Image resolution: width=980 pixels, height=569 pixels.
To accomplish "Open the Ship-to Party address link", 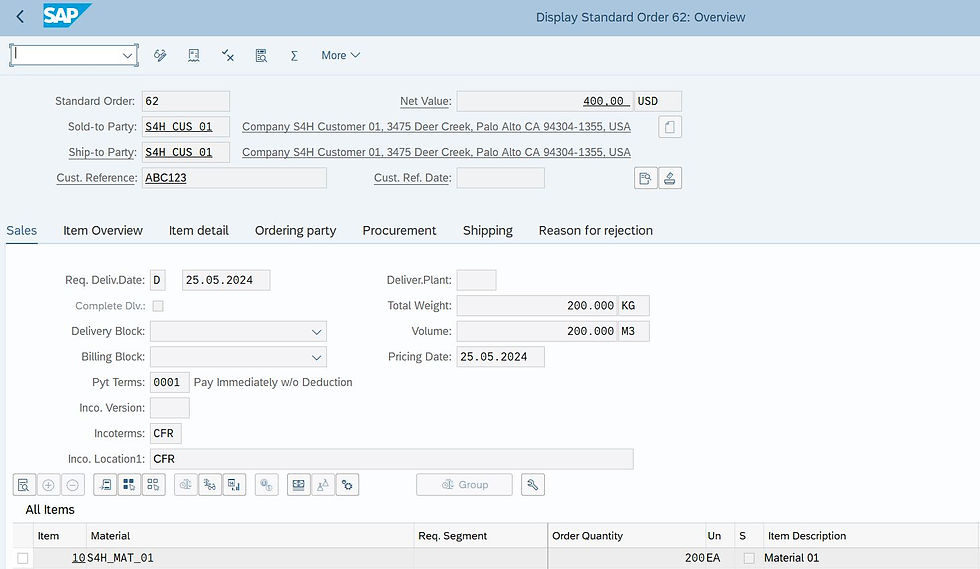I will click(x=436, y=153).
